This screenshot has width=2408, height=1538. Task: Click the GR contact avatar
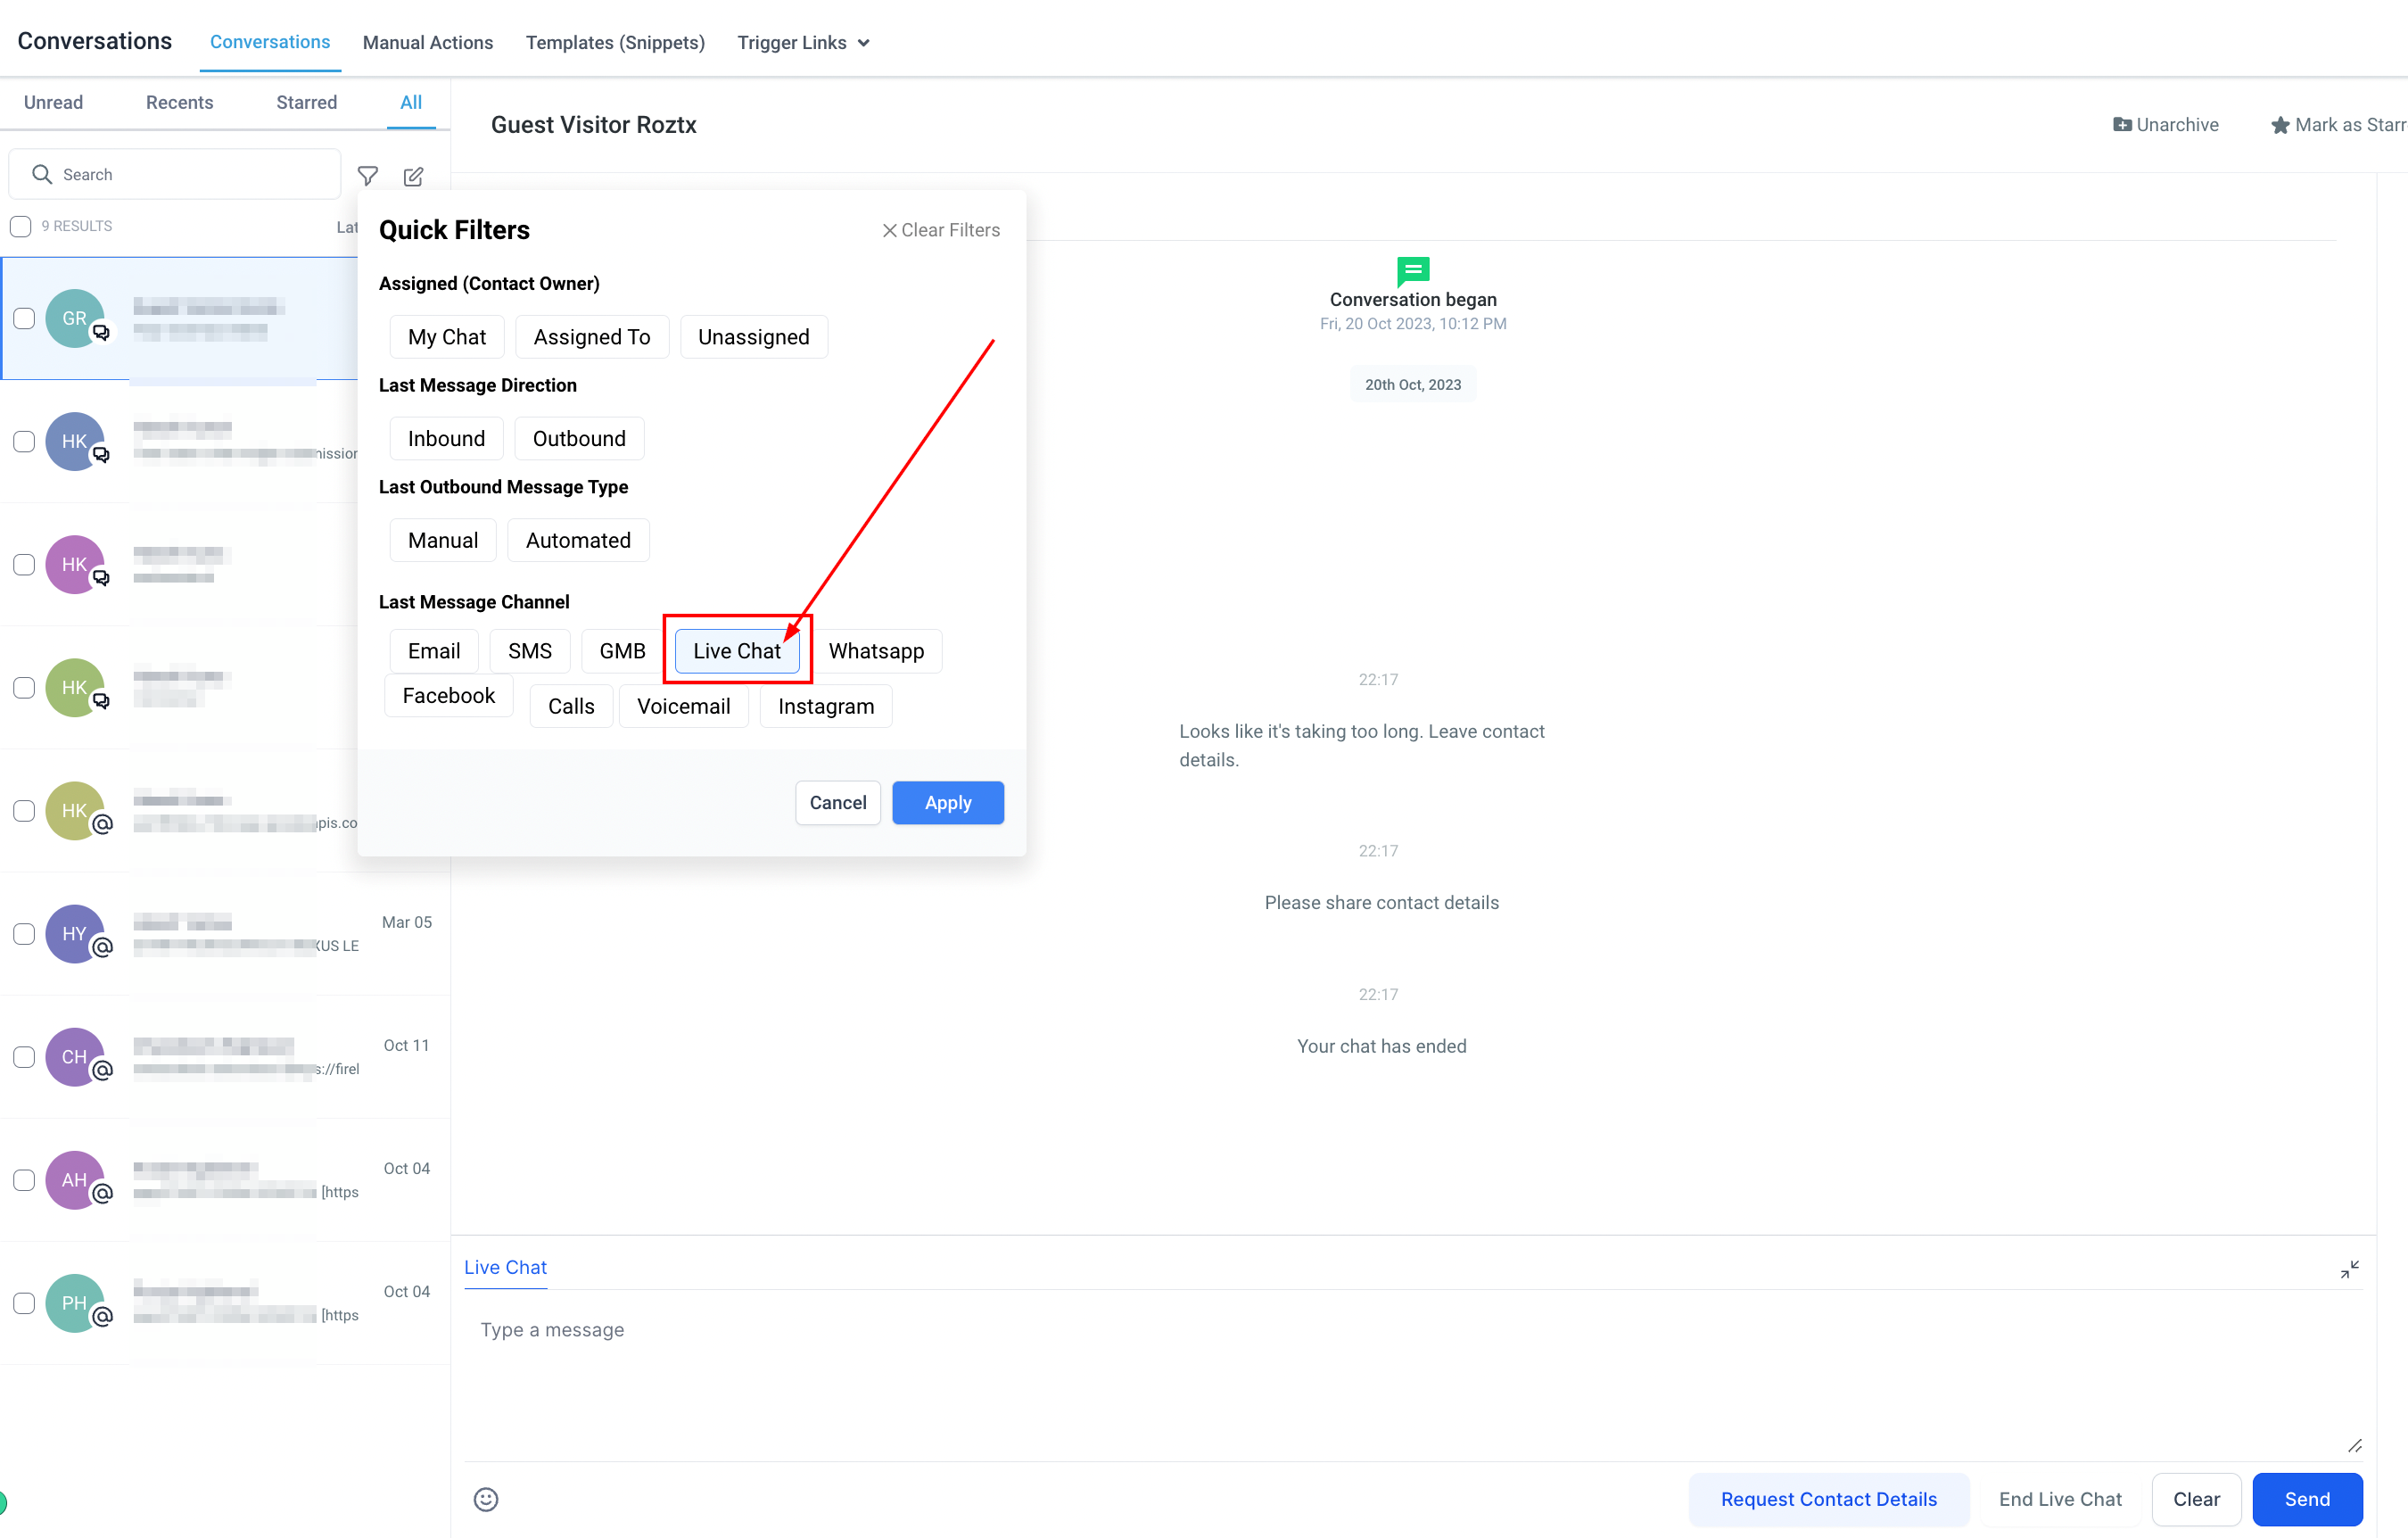pyautogui.click(x=75, y=318)
